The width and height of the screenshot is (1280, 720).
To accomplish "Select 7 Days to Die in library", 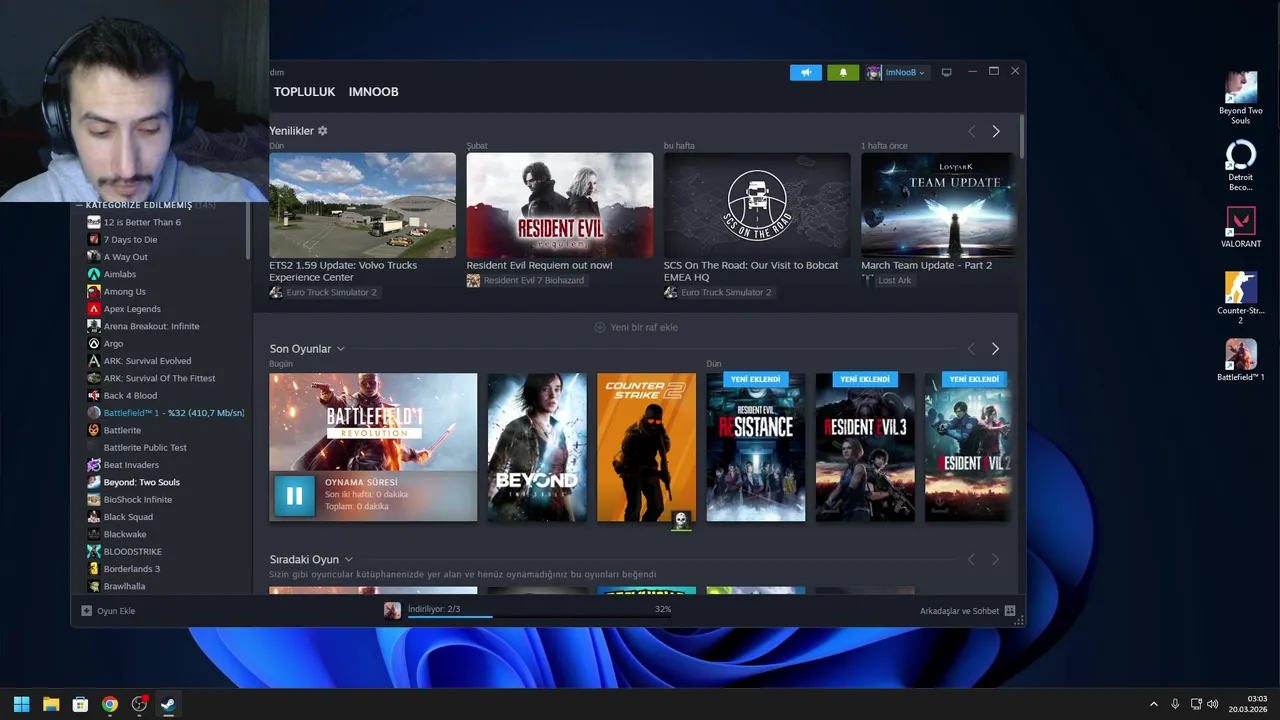I will point(130,240).
